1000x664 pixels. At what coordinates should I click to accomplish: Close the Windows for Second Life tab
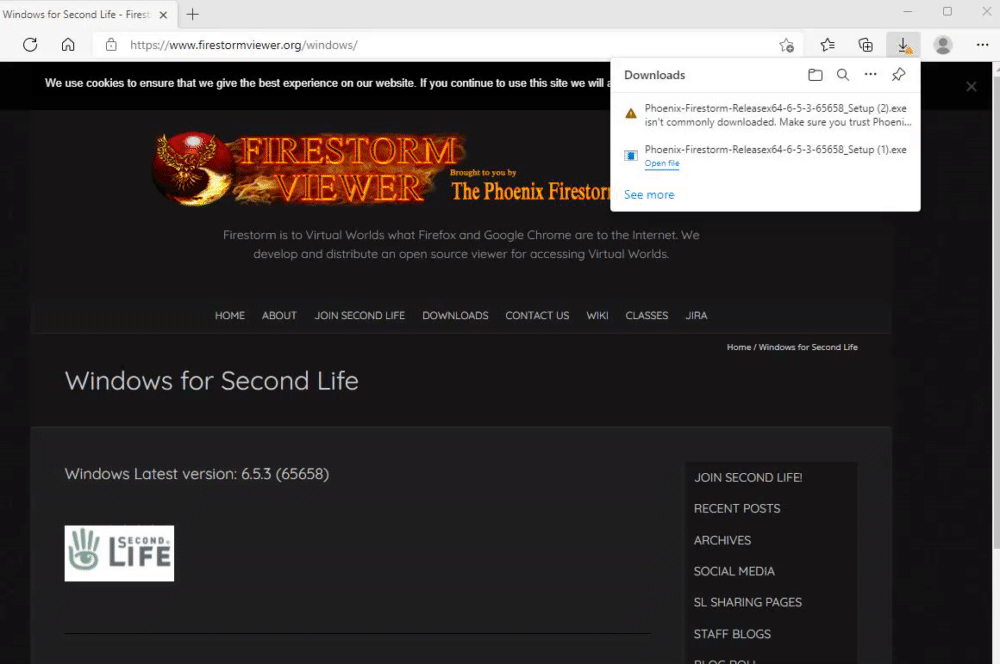pyautogui.click(x=163, y=15)
